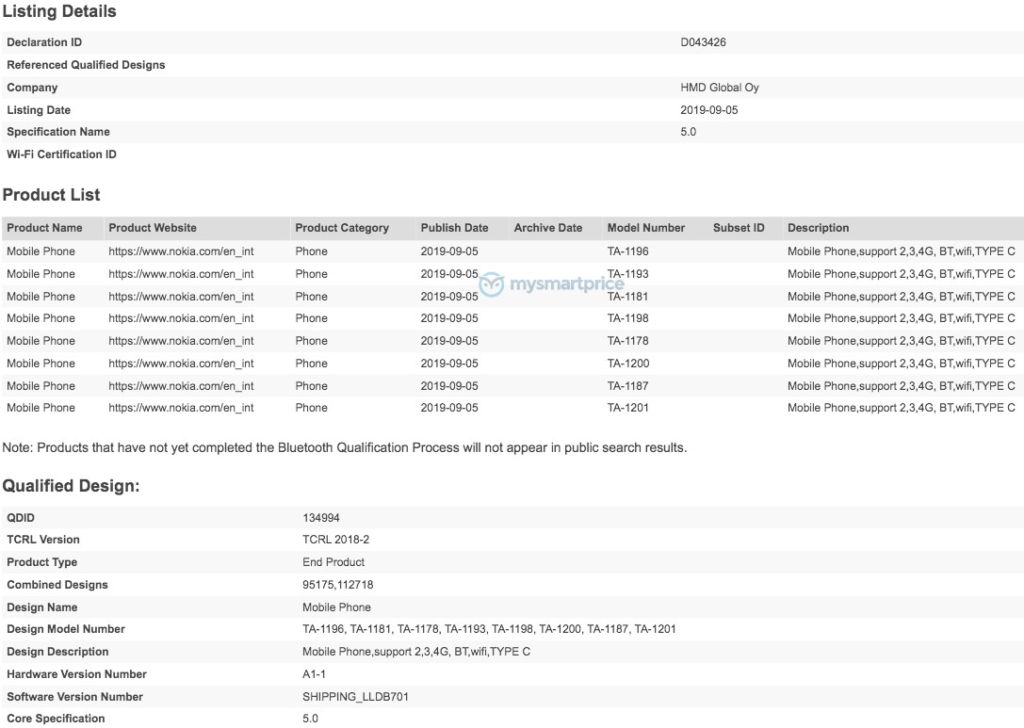Screen dimensions: 1024x728
Task: Click model number TA-1193 in Product List
Action: tap(628, 274)
